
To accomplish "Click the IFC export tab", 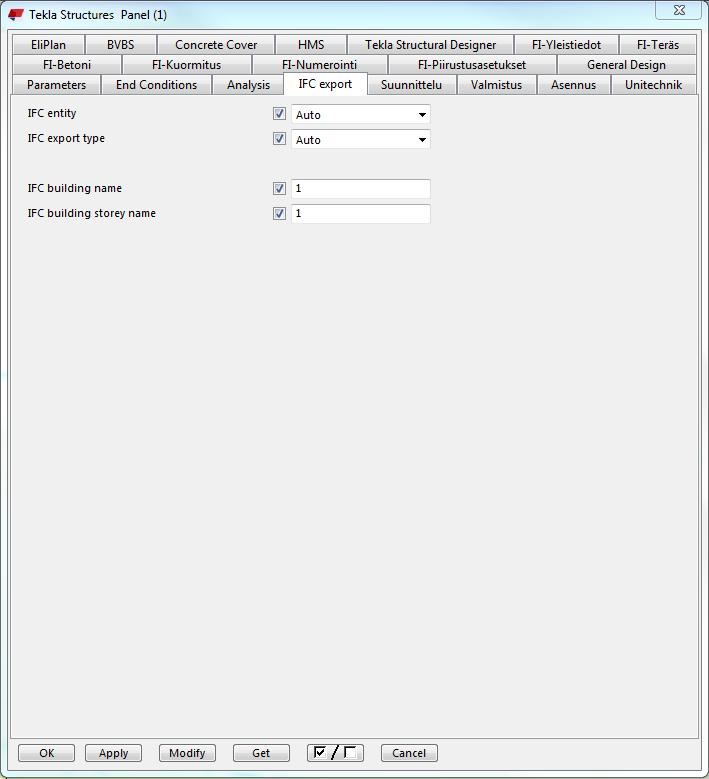I will pyautogui.click(x=325, y=83).
